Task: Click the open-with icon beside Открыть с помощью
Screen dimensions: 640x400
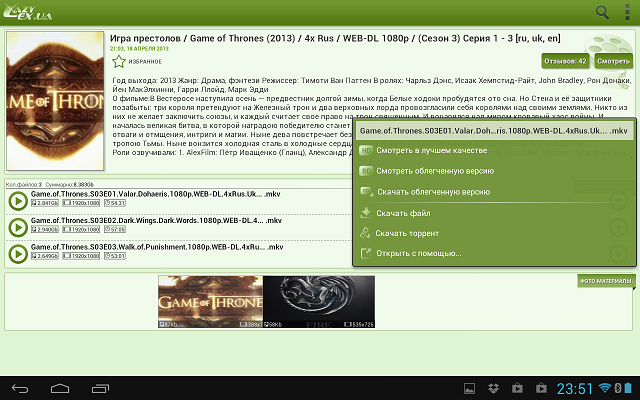Action: click(366, 253)
